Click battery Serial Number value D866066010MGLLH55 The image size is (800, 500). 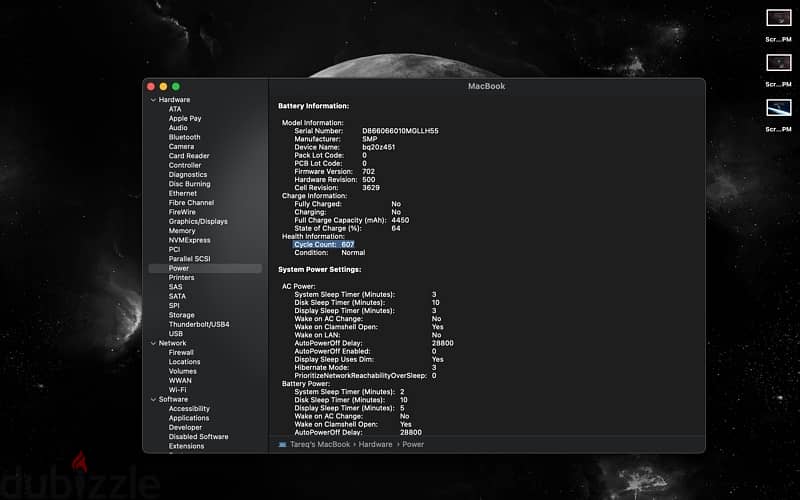click(x=400, y=131)
